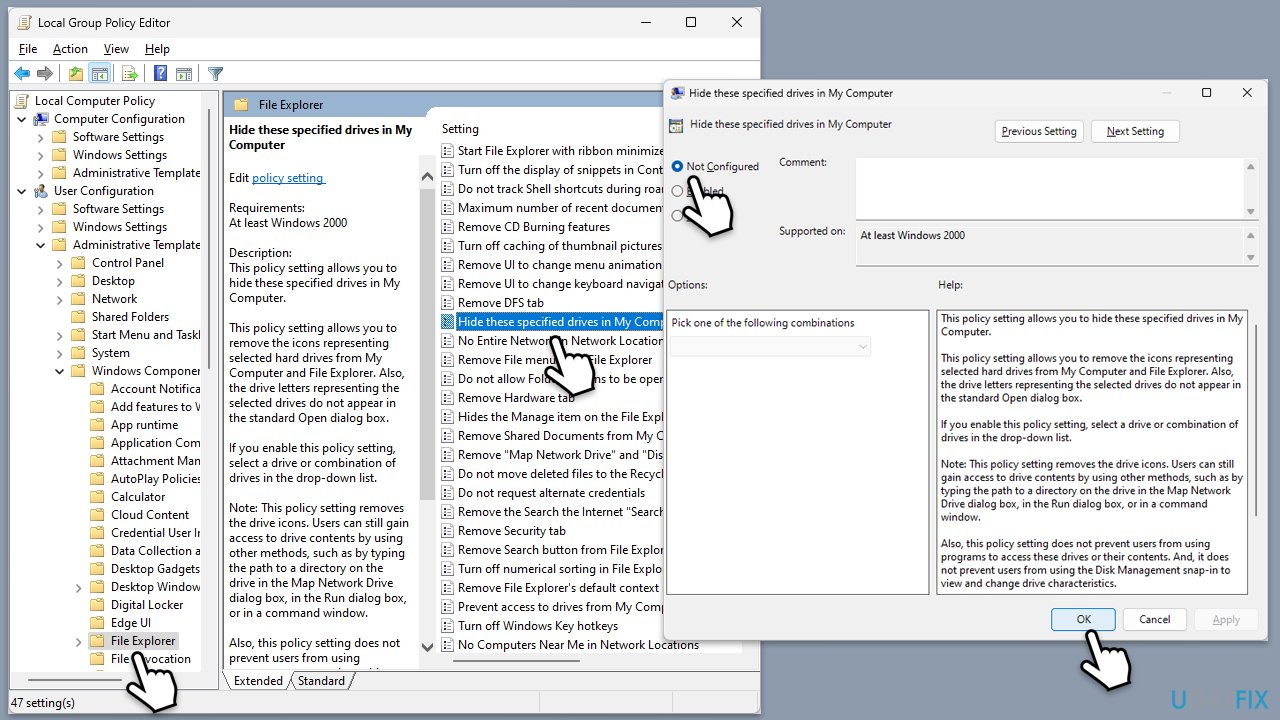
Task: Click the Forward arrow toolbar icon
Action: tap(44, 73)
